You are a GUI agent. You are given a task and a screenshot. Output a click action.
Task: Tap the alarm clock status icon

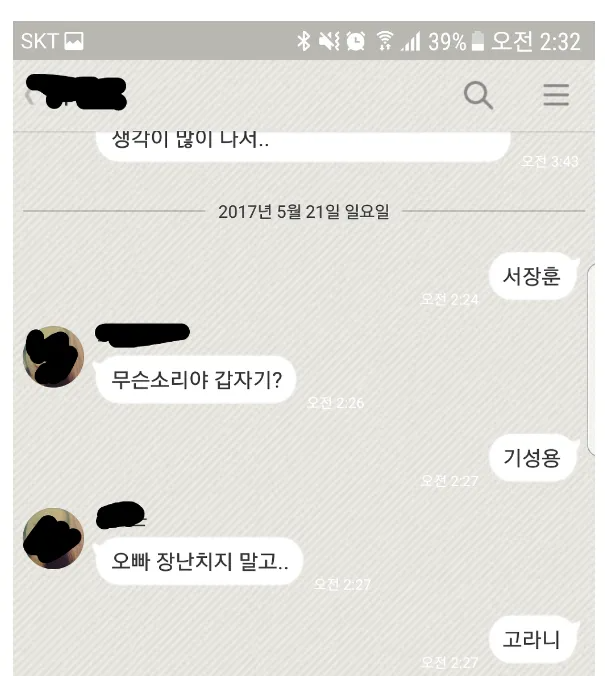coord(355,41)
